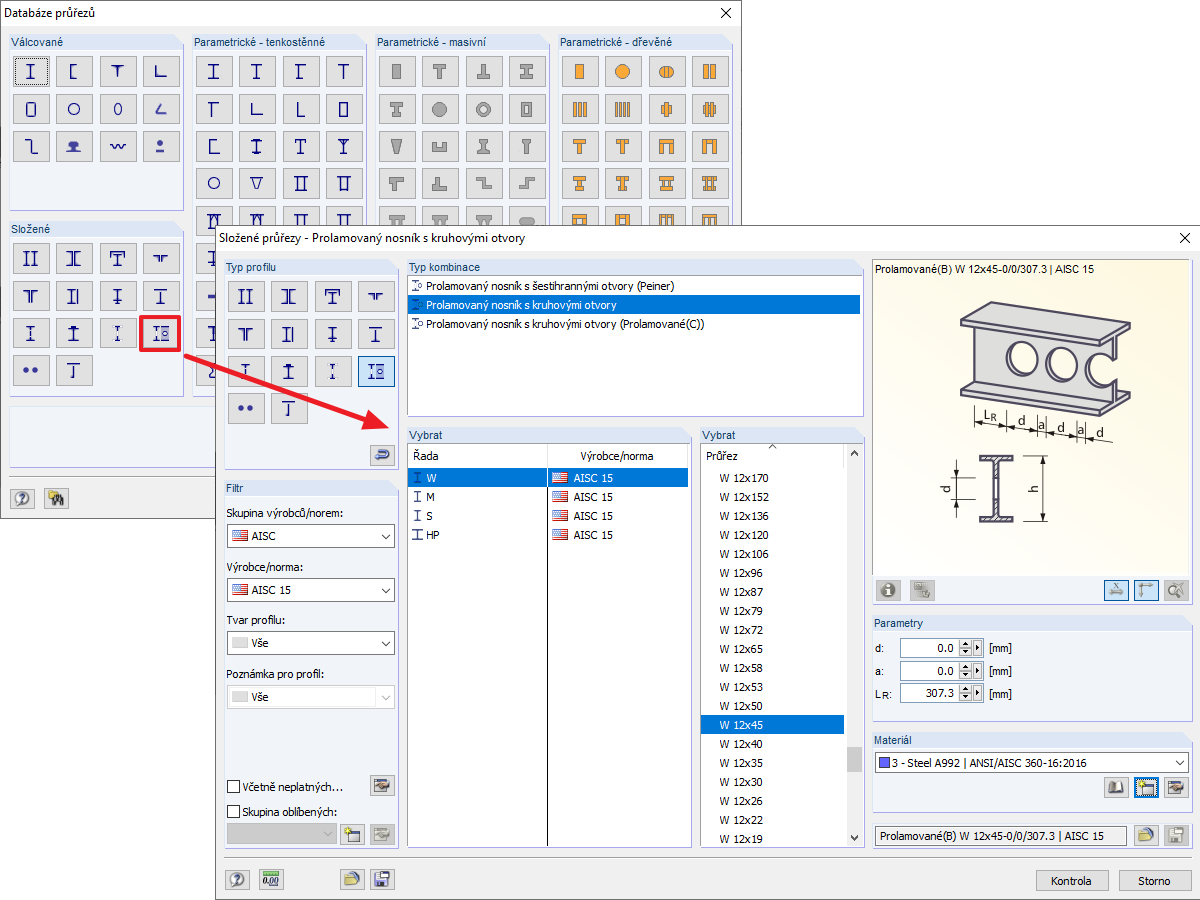Image resolution: width=1200 pixels, height=900 pixels.
Task: Show cross-section info with the 'i' icon
Action: click(x=888, y=590)
